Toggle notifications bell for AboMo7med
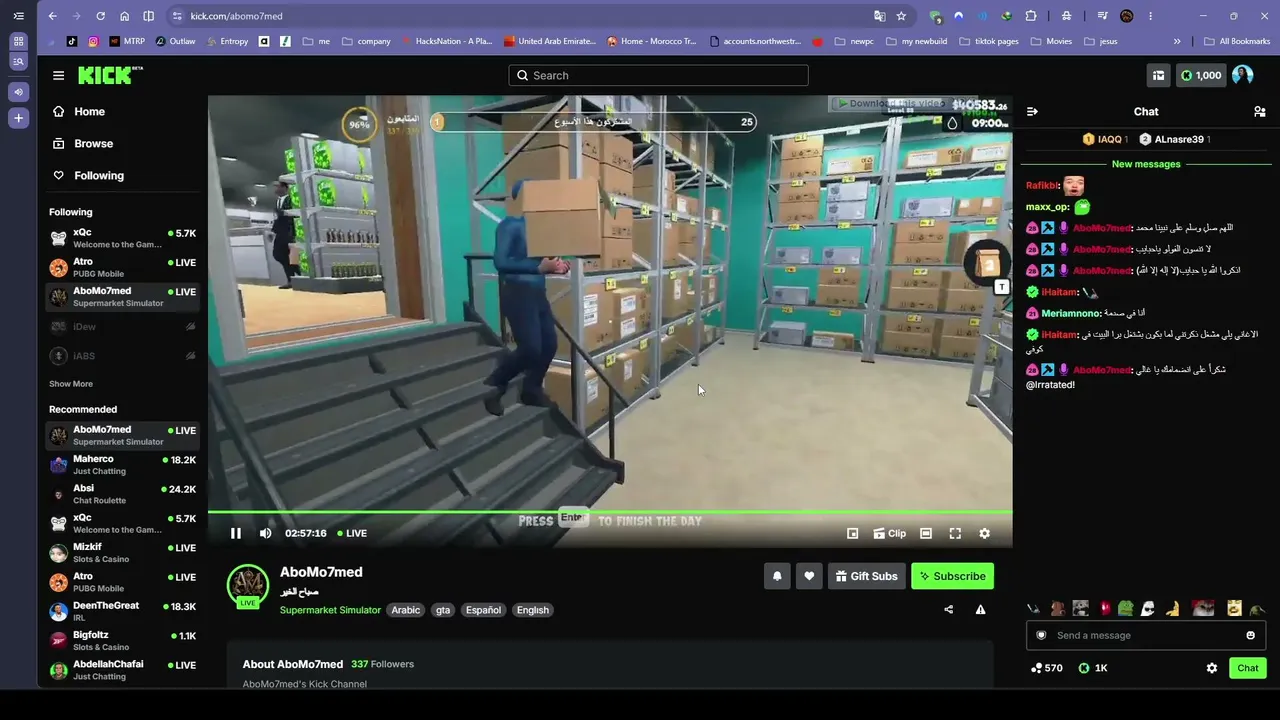Image resolution: width=1280 pixels, height=720 pixels. [x=777, y=576]
